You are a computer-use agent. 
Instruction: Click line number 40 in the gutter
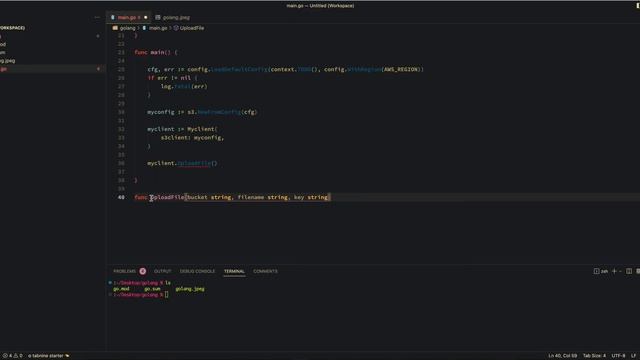pyautogui.click(x=121, y=198)
